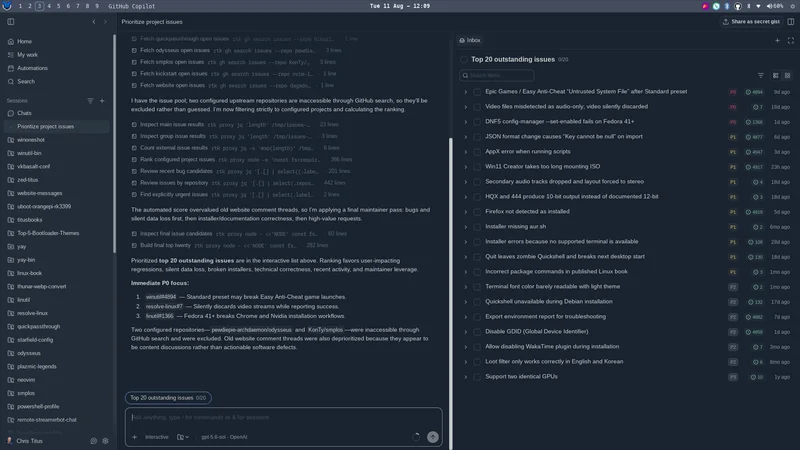This screenshot has height=450, width=800.
Task: Check Disable GDID issue
Action: pos(477,332)
